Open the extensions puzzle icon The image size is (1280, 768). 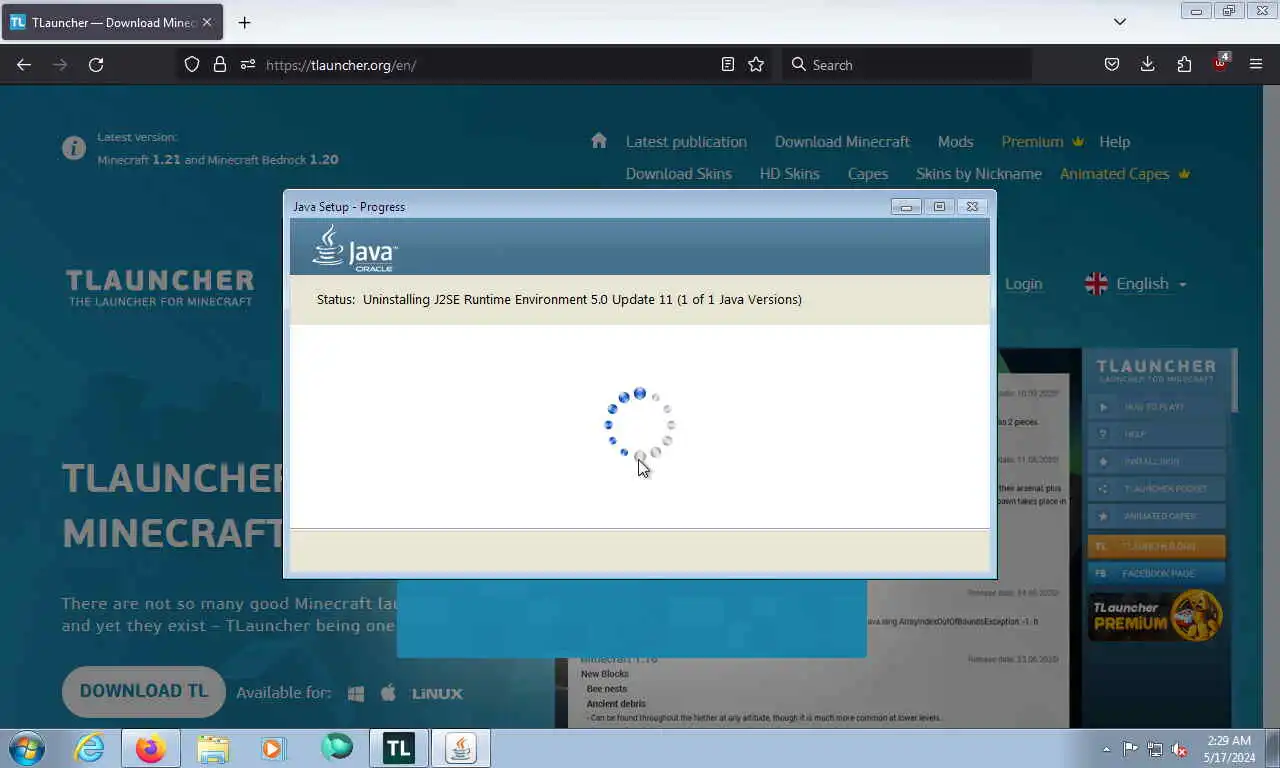click(x=1184, y=64)
